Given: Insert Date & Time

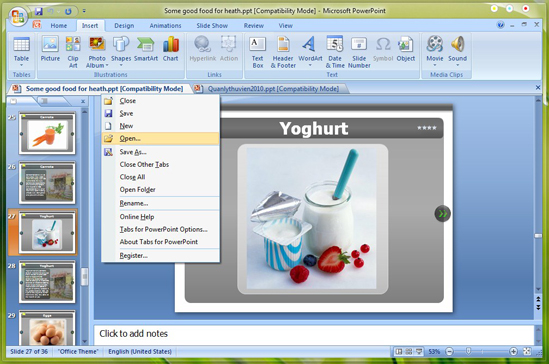Looking at the screenshot, I should (x=335, y=52).
